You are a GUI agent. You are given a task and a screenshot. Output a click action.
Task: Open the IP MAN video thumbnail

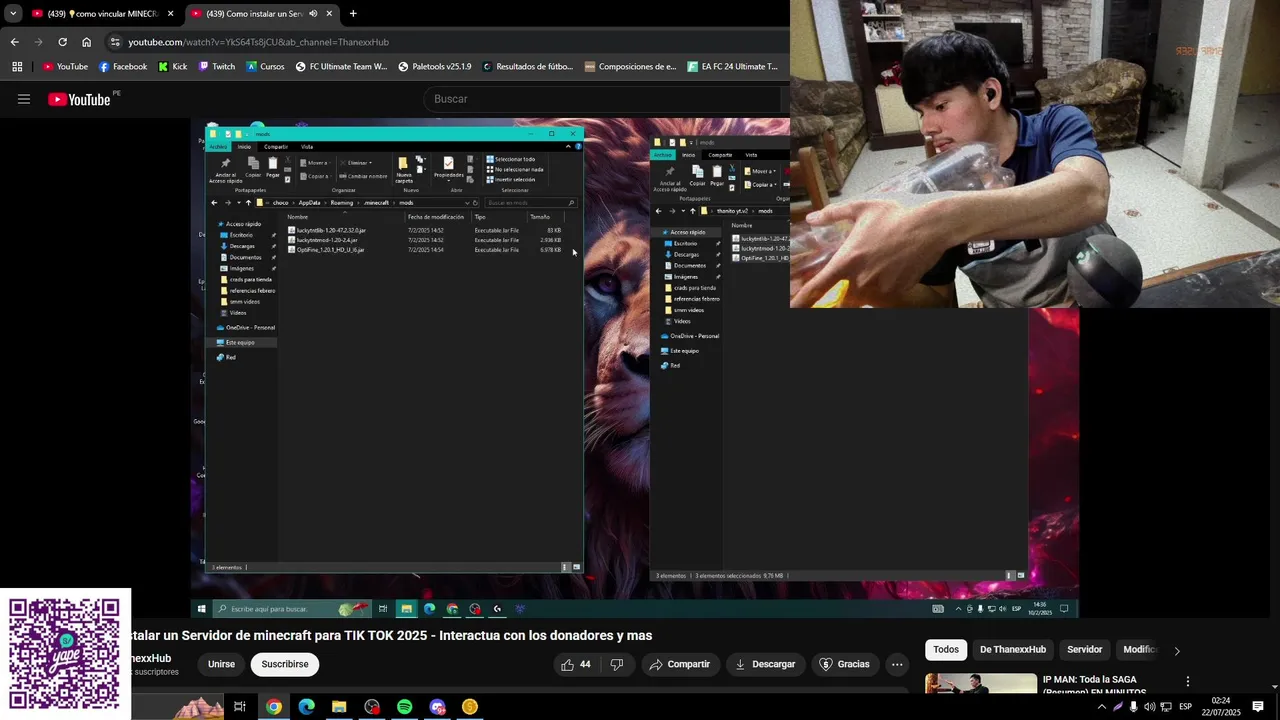click(x=981, y=683)
